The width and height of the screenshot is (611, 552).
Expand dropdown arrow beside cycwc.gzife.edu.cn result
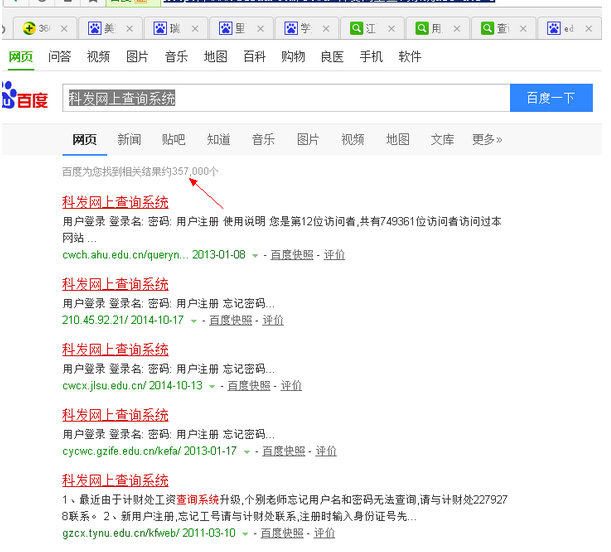point(247,452)
